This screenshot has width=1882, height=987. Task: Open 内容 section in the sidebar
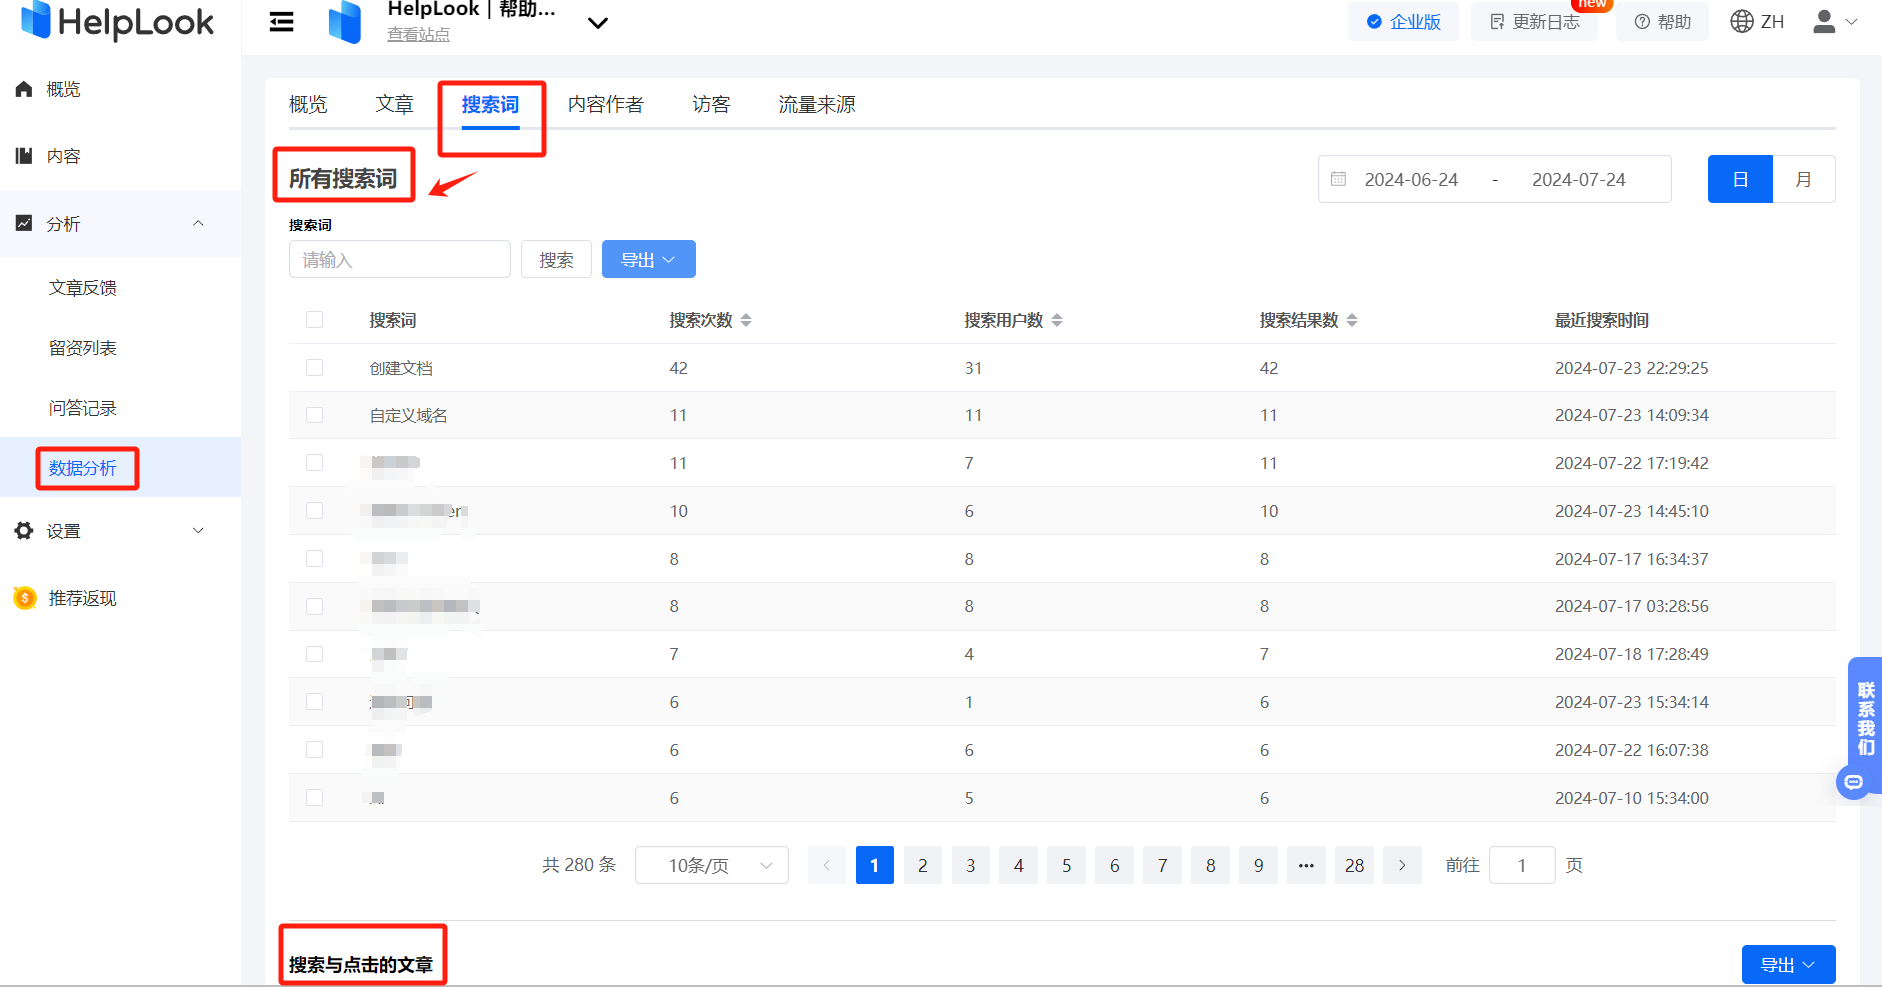tap(63, 156)
